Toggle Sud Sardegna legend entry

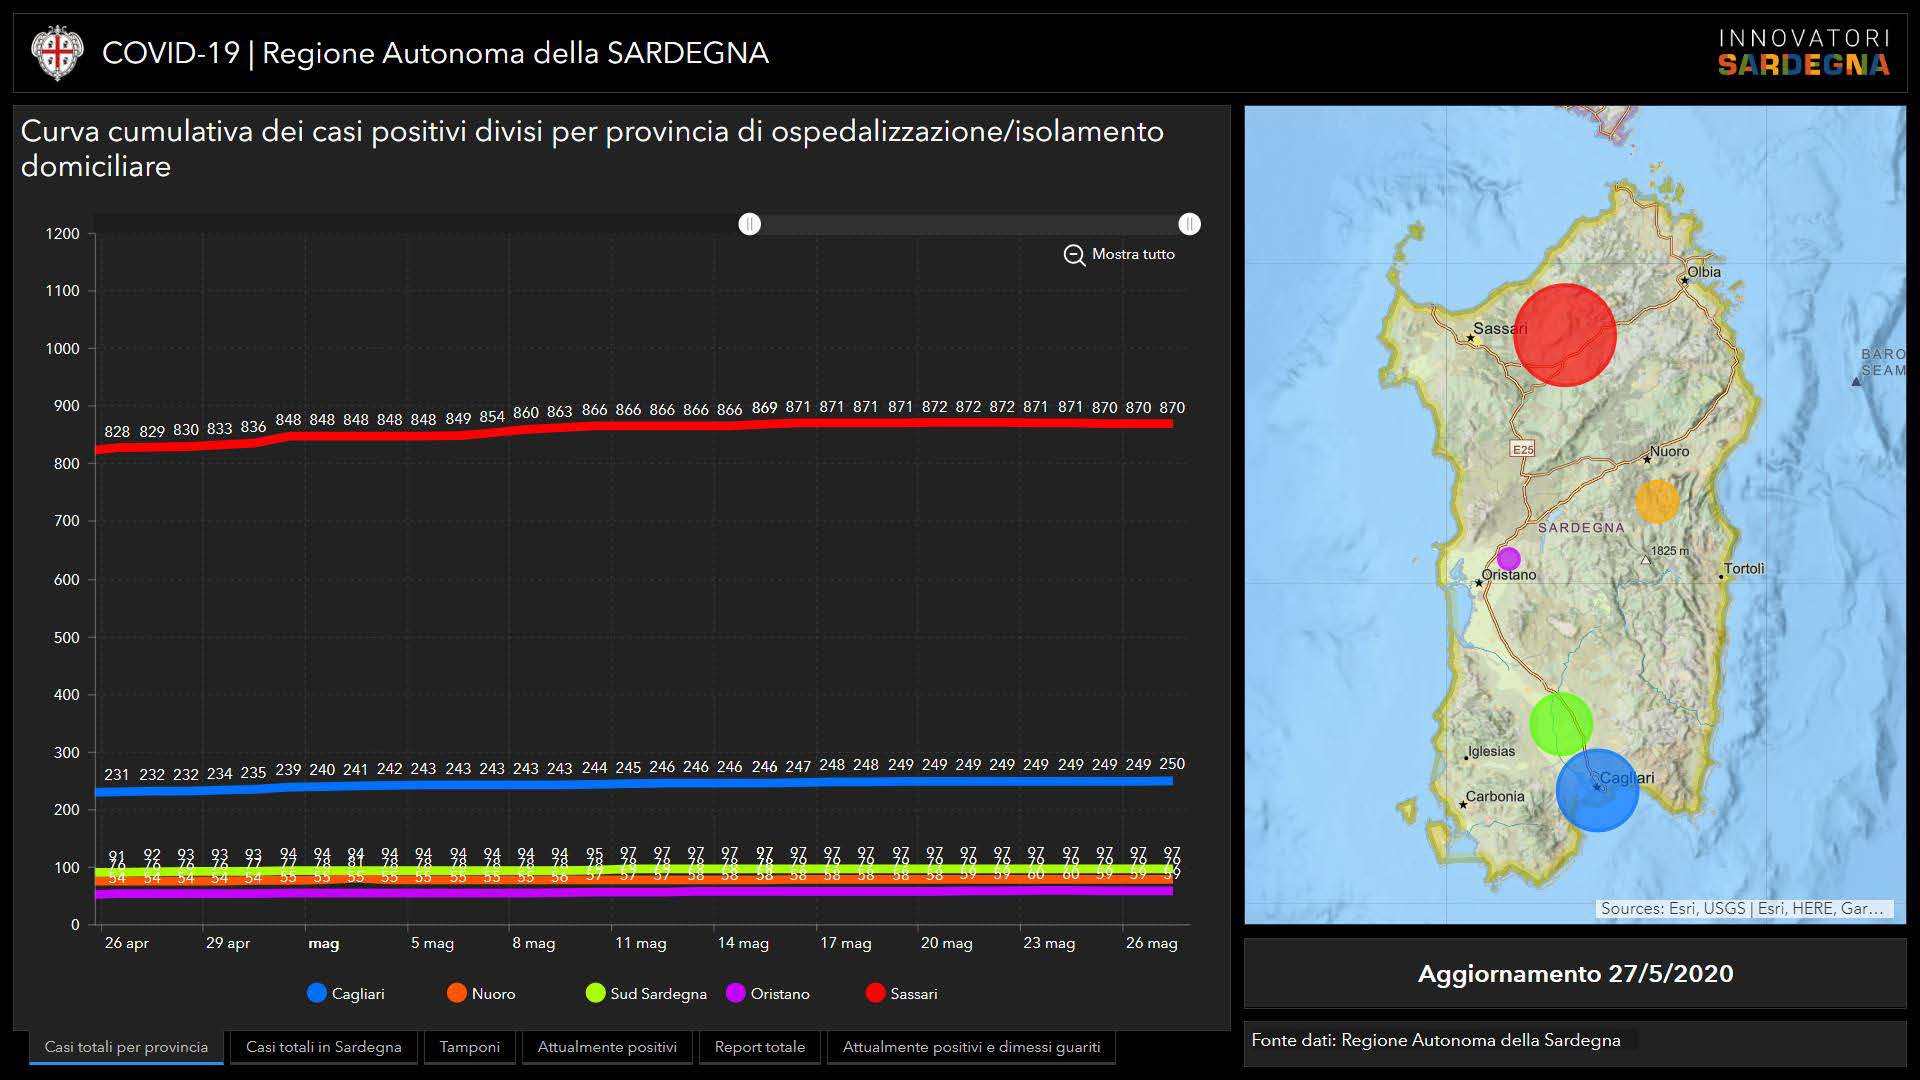click(x=646, y=993)
